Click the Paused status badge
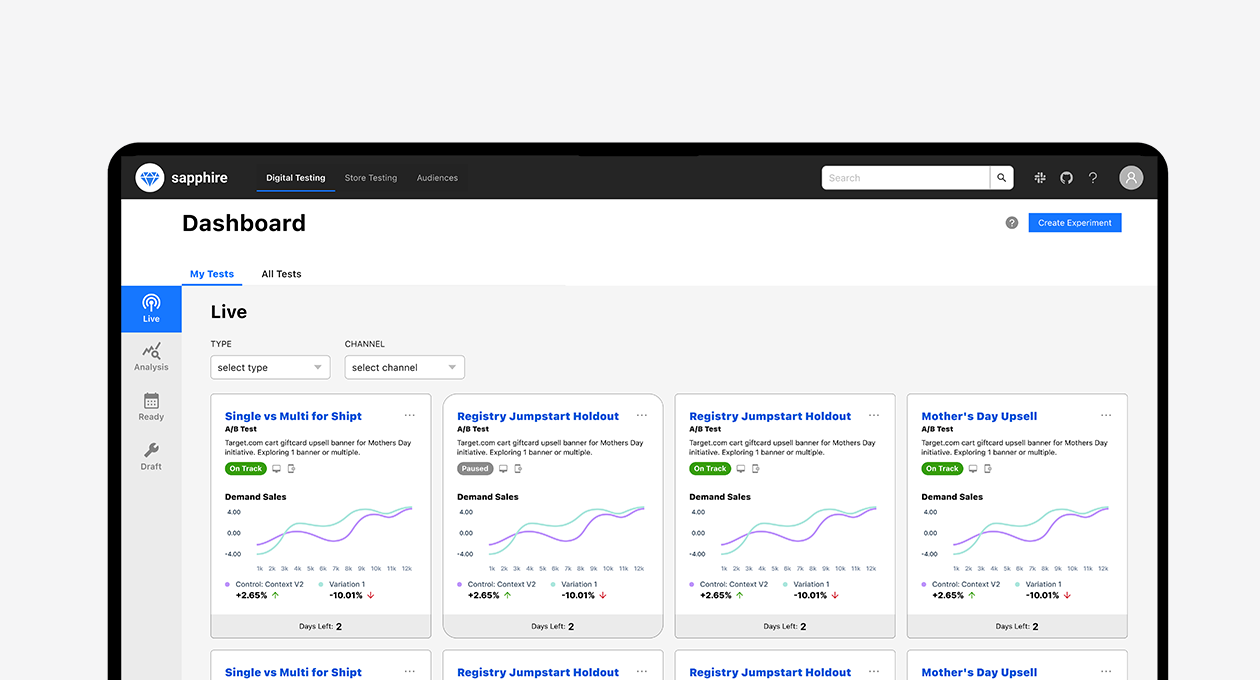This screenshot has height=680, width=1260. [475, 468]
